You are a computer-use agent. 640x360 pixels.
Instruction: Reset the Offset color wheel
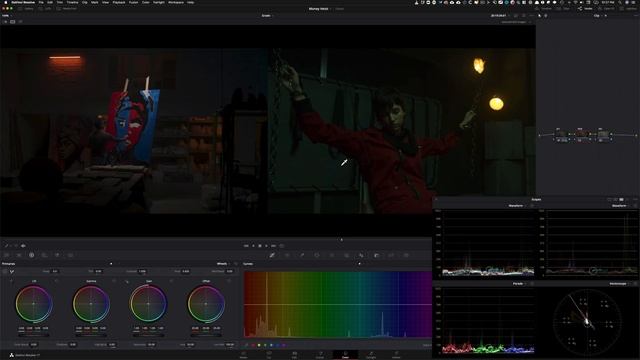click(229, 281)
